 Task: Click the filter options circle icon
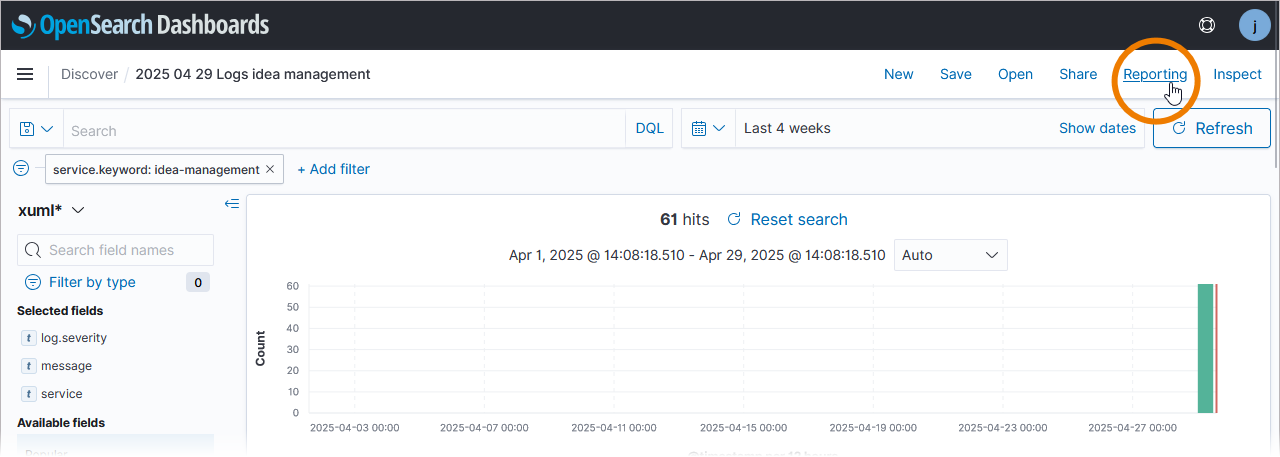[x=22, y=169]
